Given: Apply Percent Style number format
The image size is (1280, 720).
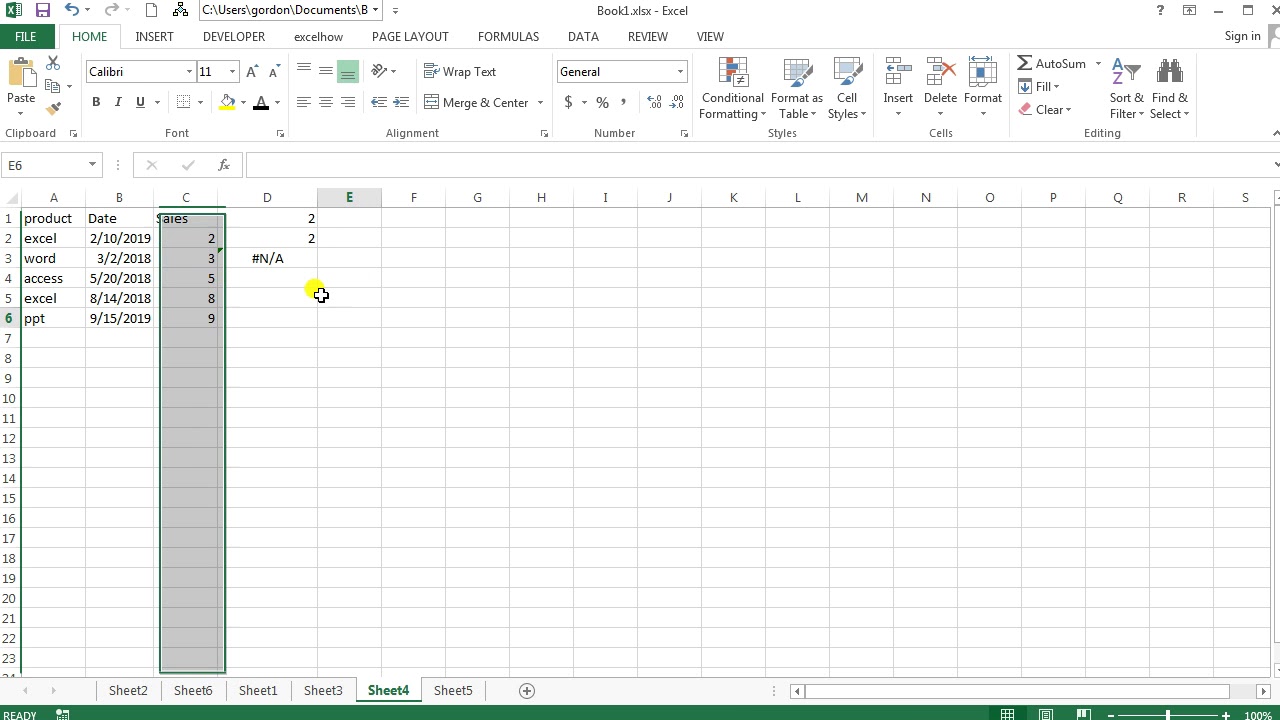Looking at the screenshot, I should [x=602, y=102].
